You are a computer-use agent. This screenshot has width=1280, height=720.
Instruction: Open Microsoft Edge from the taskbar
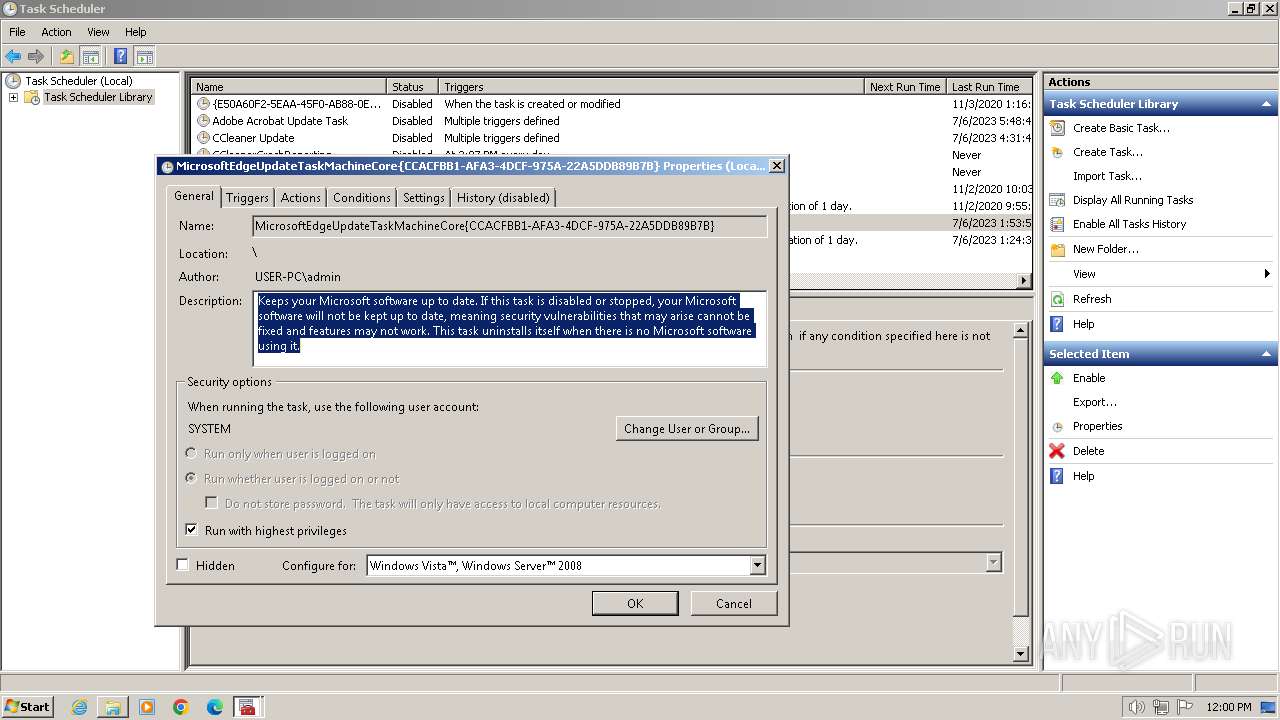coord(215,707)
